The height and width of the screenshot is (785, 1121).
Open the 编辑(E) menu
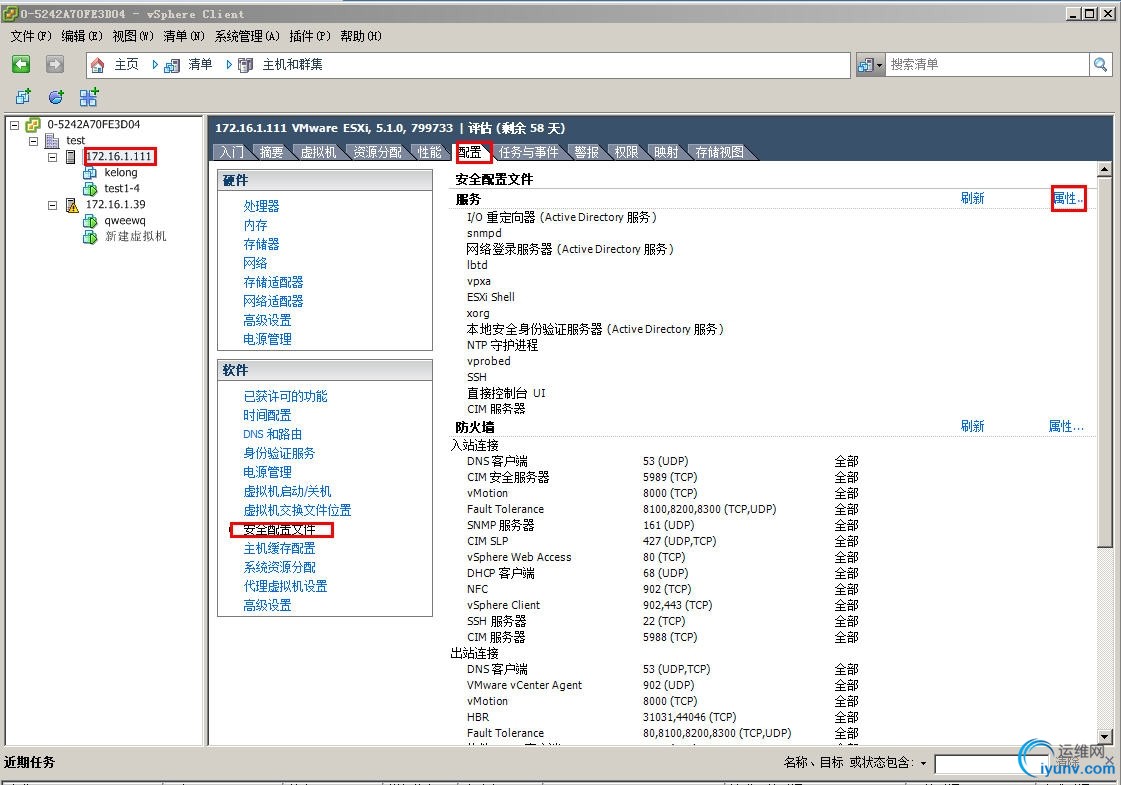(x=82, y=36)
